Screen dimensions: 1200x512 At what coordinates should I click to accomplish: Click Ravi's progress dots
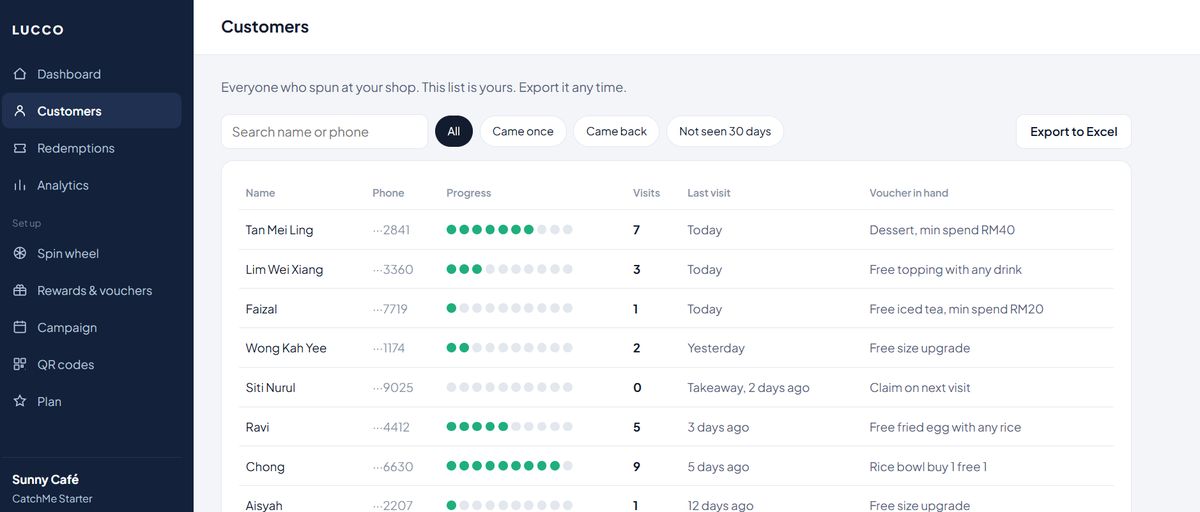(510, 427)
